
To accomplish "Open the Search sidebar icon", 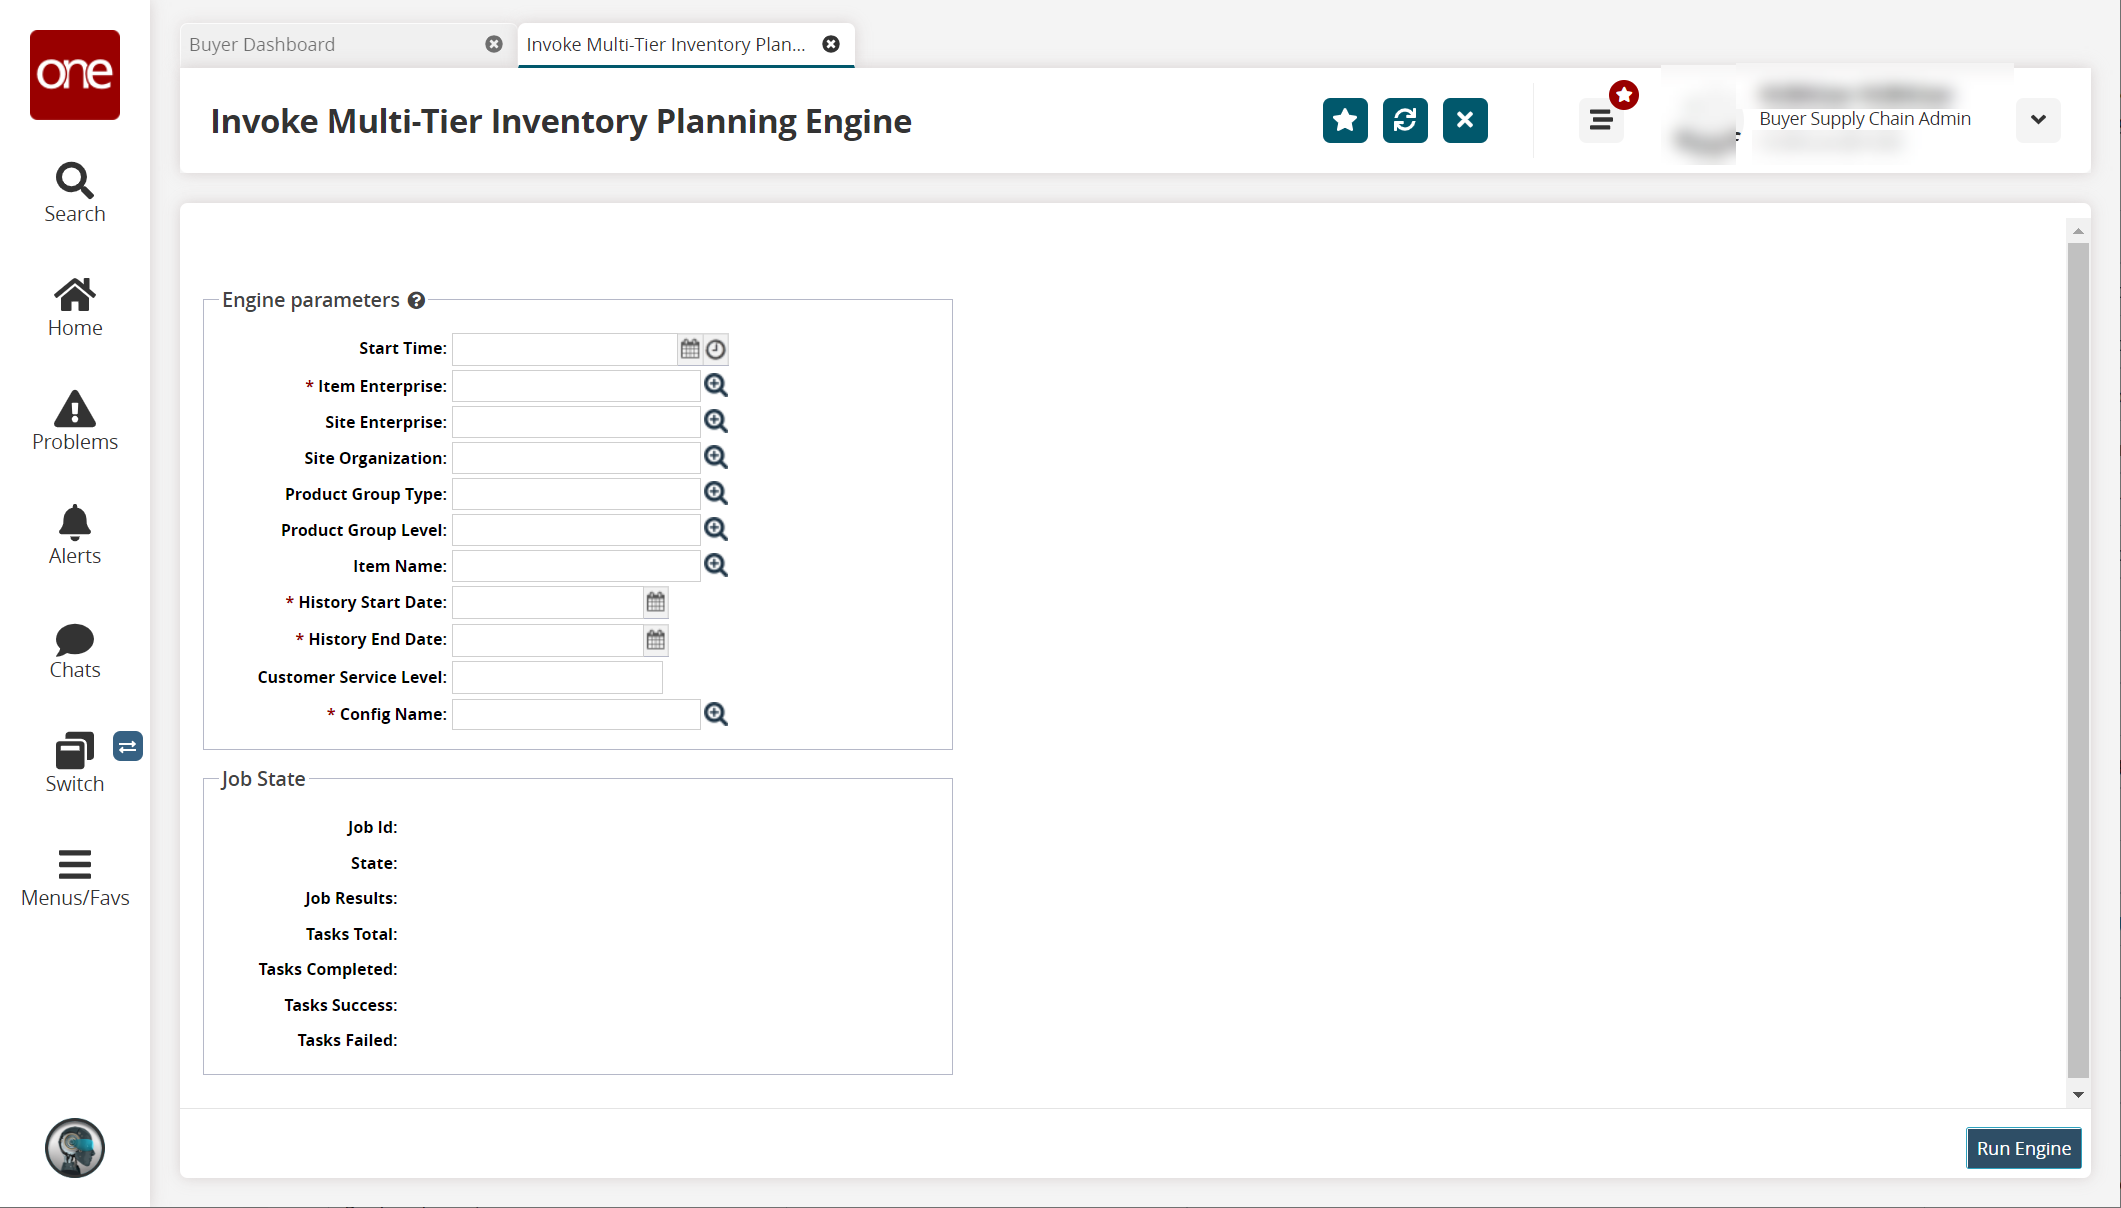I will [75, 192].
